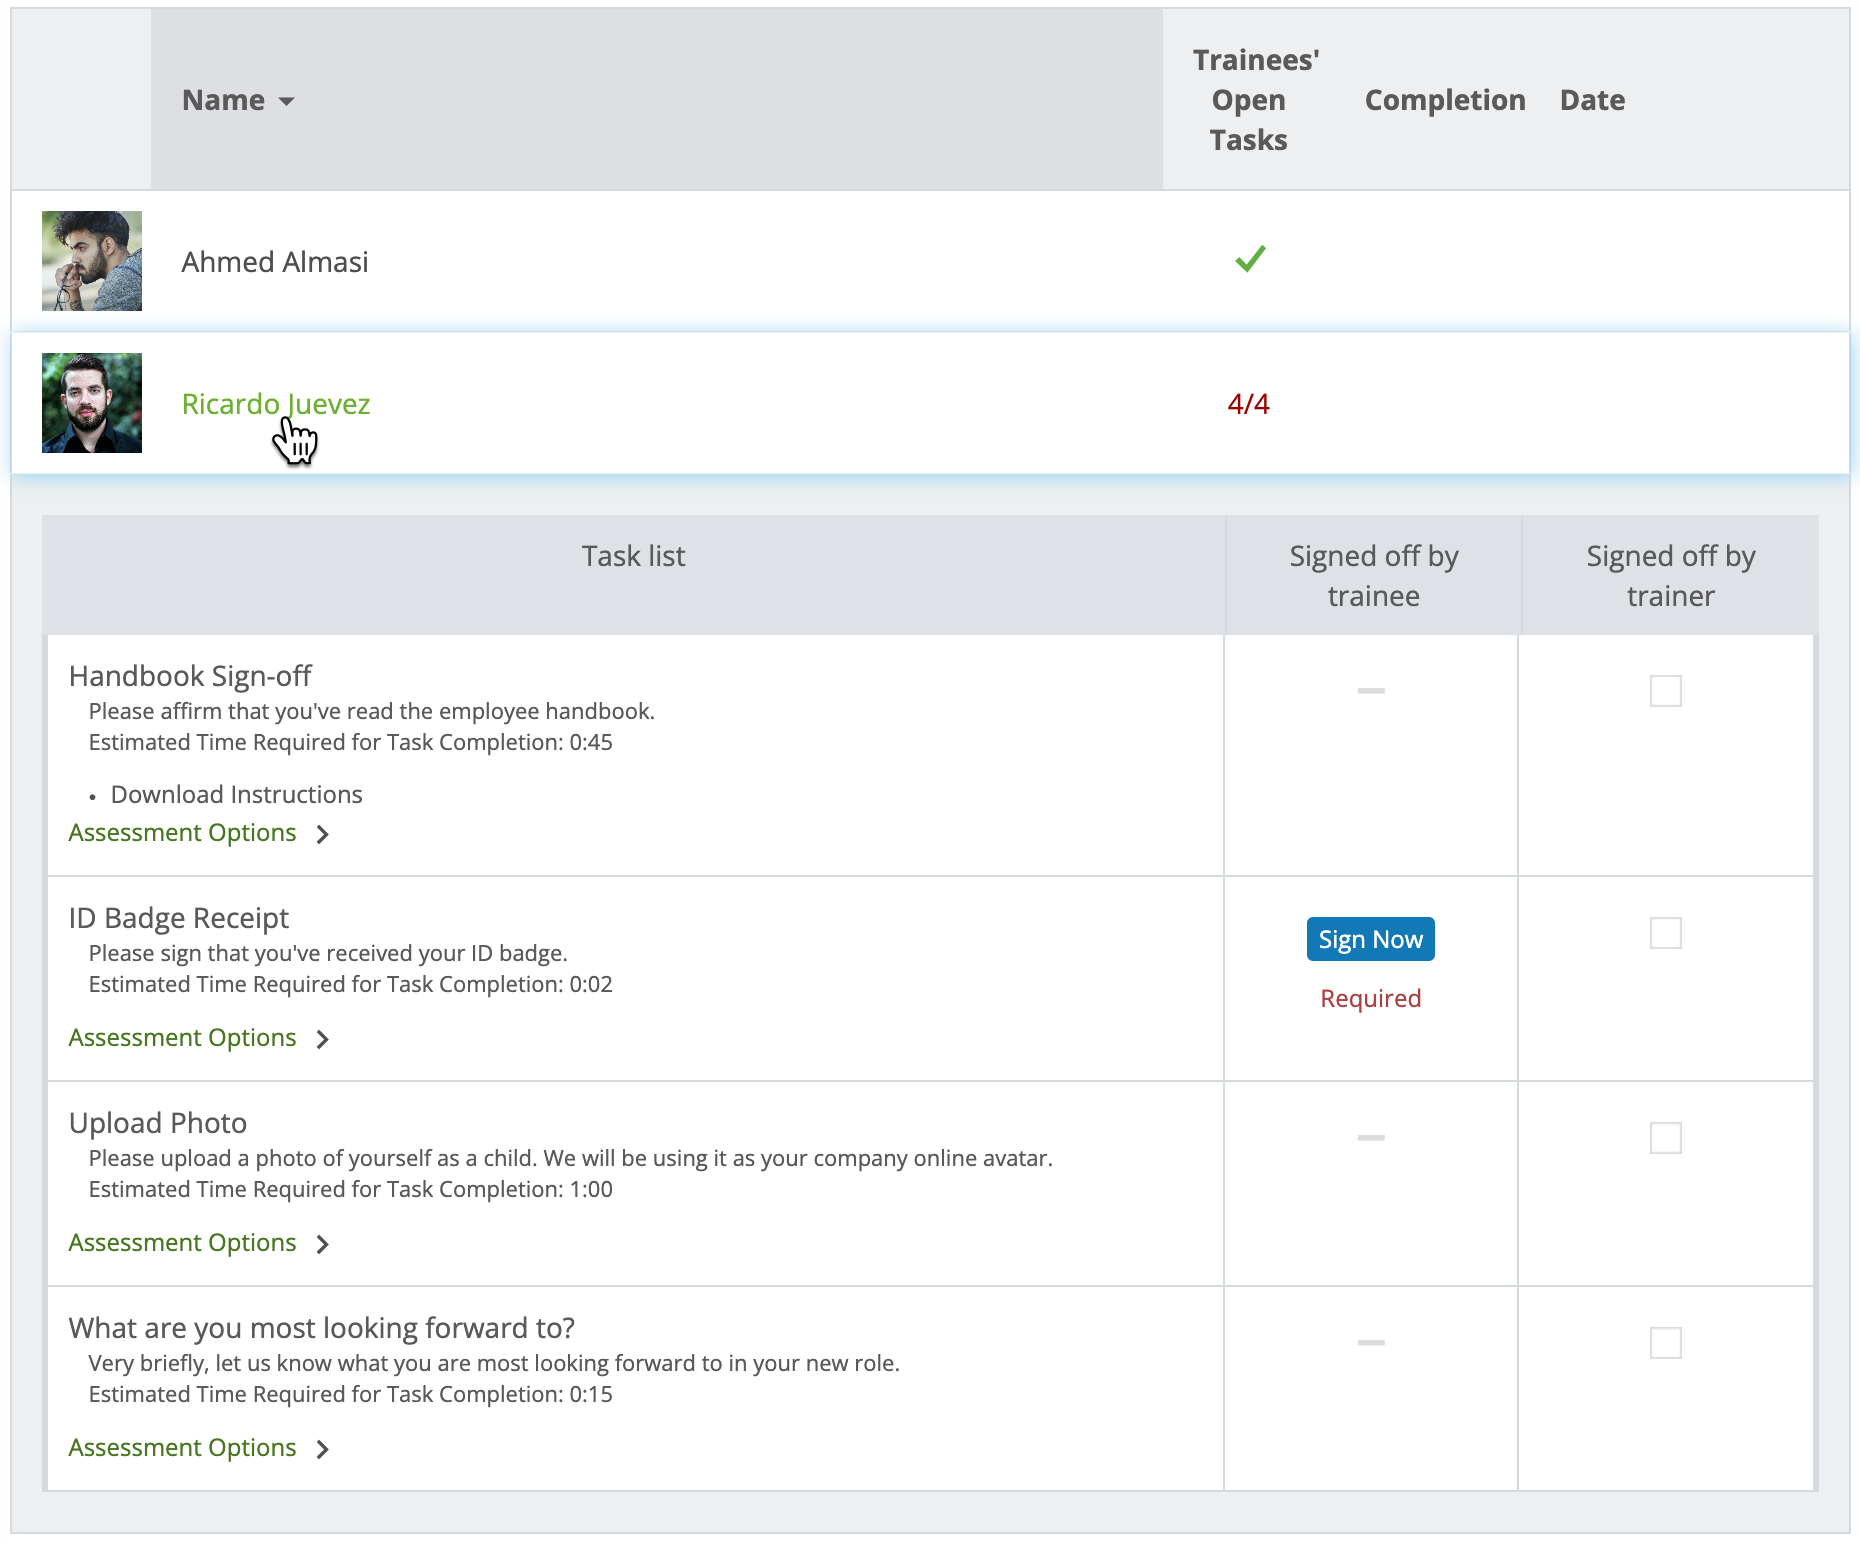Expand Assessment Options for ID Badge Receipt
This screenshot has width=1860, height=1542.
pos(182,1037)
